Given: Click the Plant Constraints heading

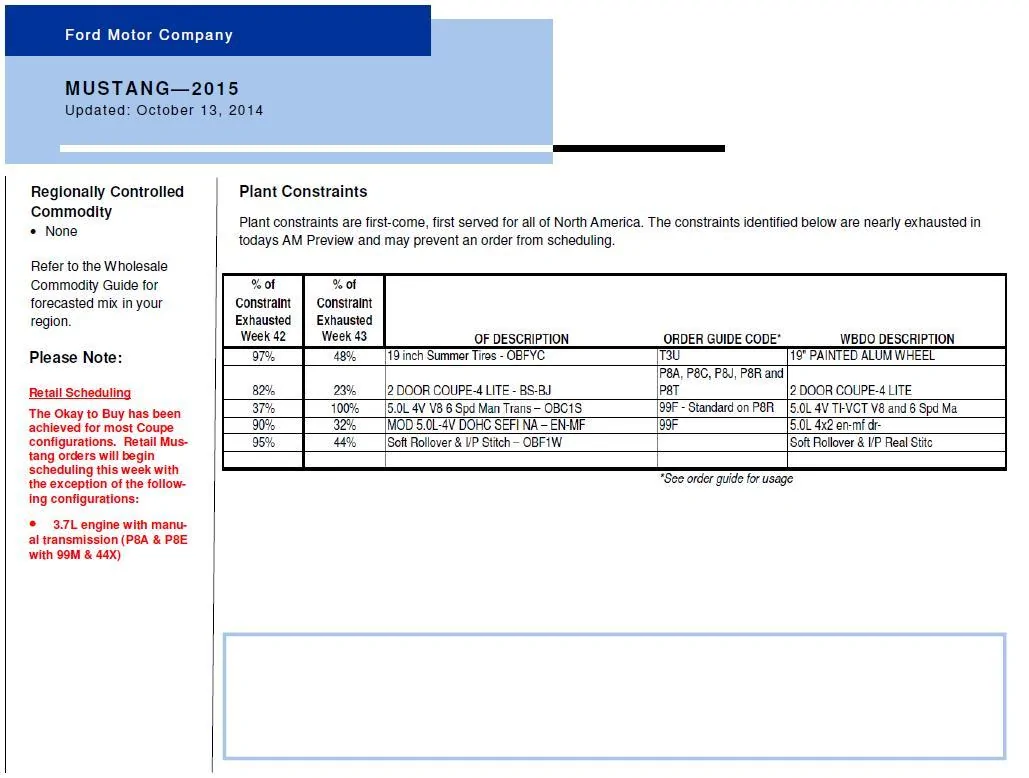Looking at the screenshot, I should 303,192.
